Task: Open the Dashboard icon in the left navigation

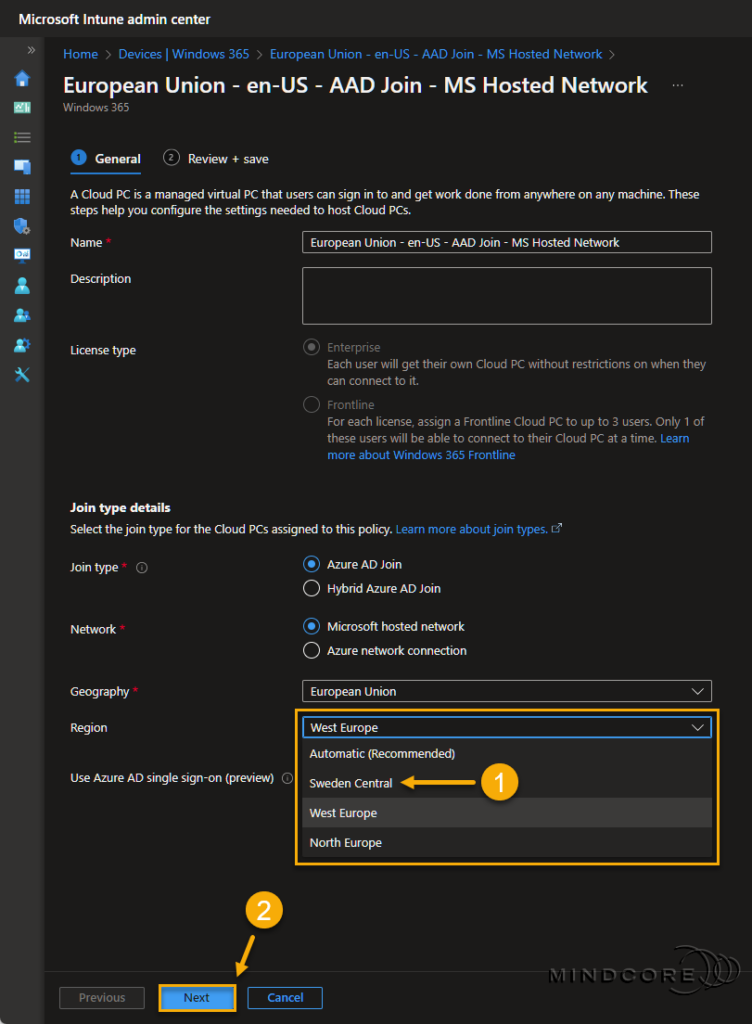Action: coord(22,108)
